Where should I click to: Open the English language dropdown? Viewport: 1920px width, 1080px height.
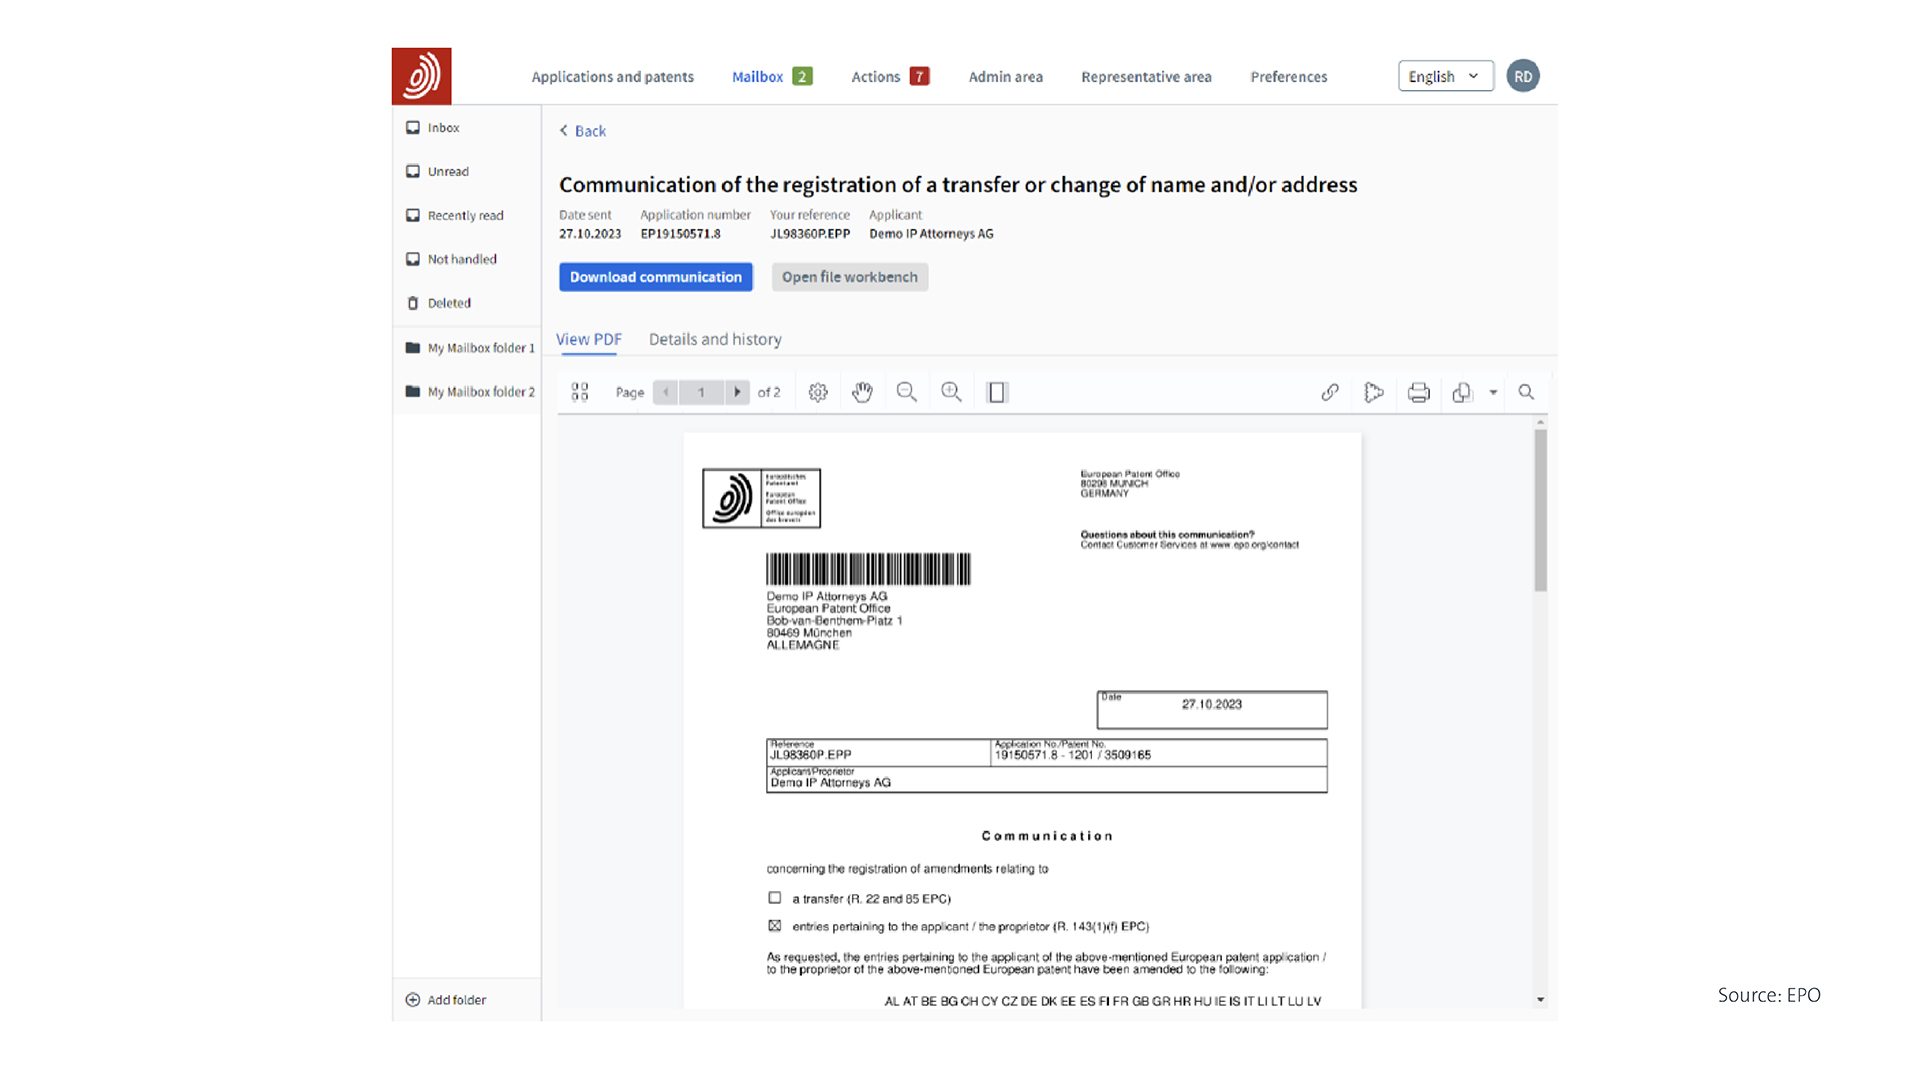(x=1445, y=76)
